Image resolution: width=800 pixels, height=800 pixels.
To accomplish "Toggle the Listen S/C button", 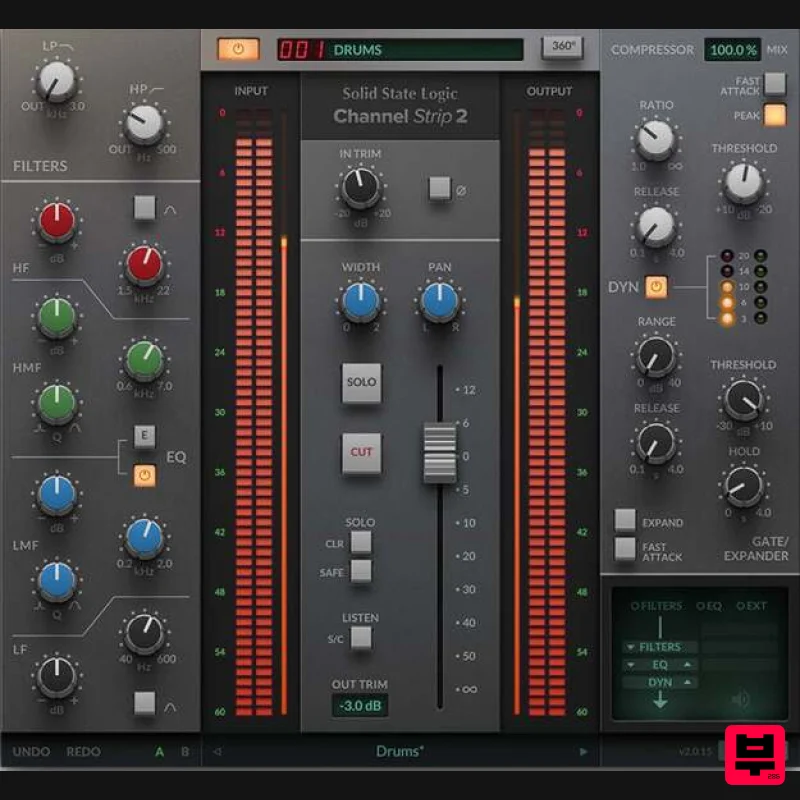I will point(361,638).
